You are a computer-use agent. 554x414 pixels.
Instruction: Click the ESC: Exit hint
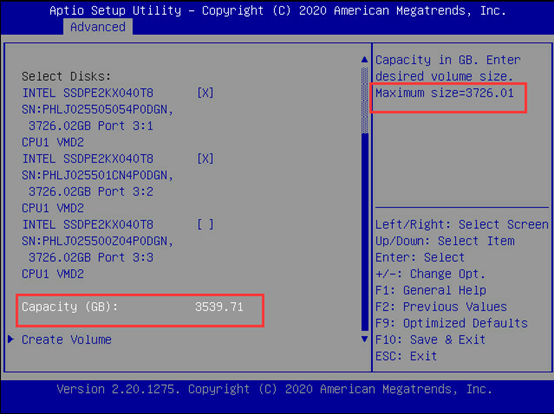[x=406, y=356]
